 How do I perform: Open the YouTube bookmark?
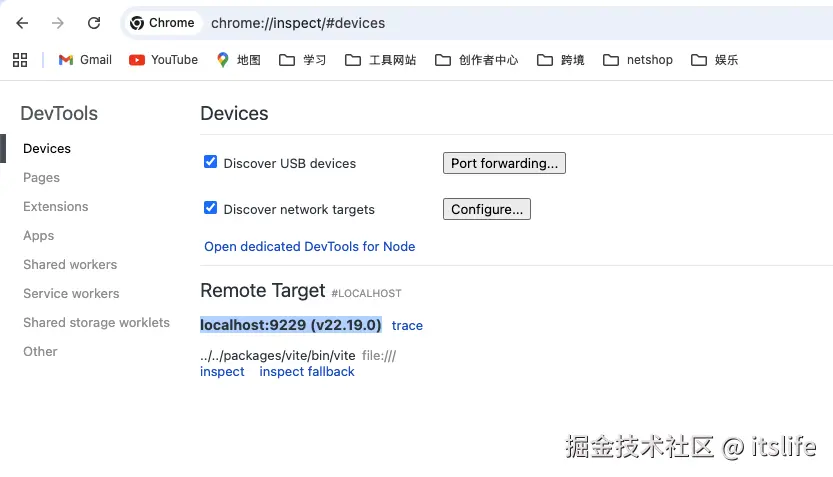pos(164,60)
